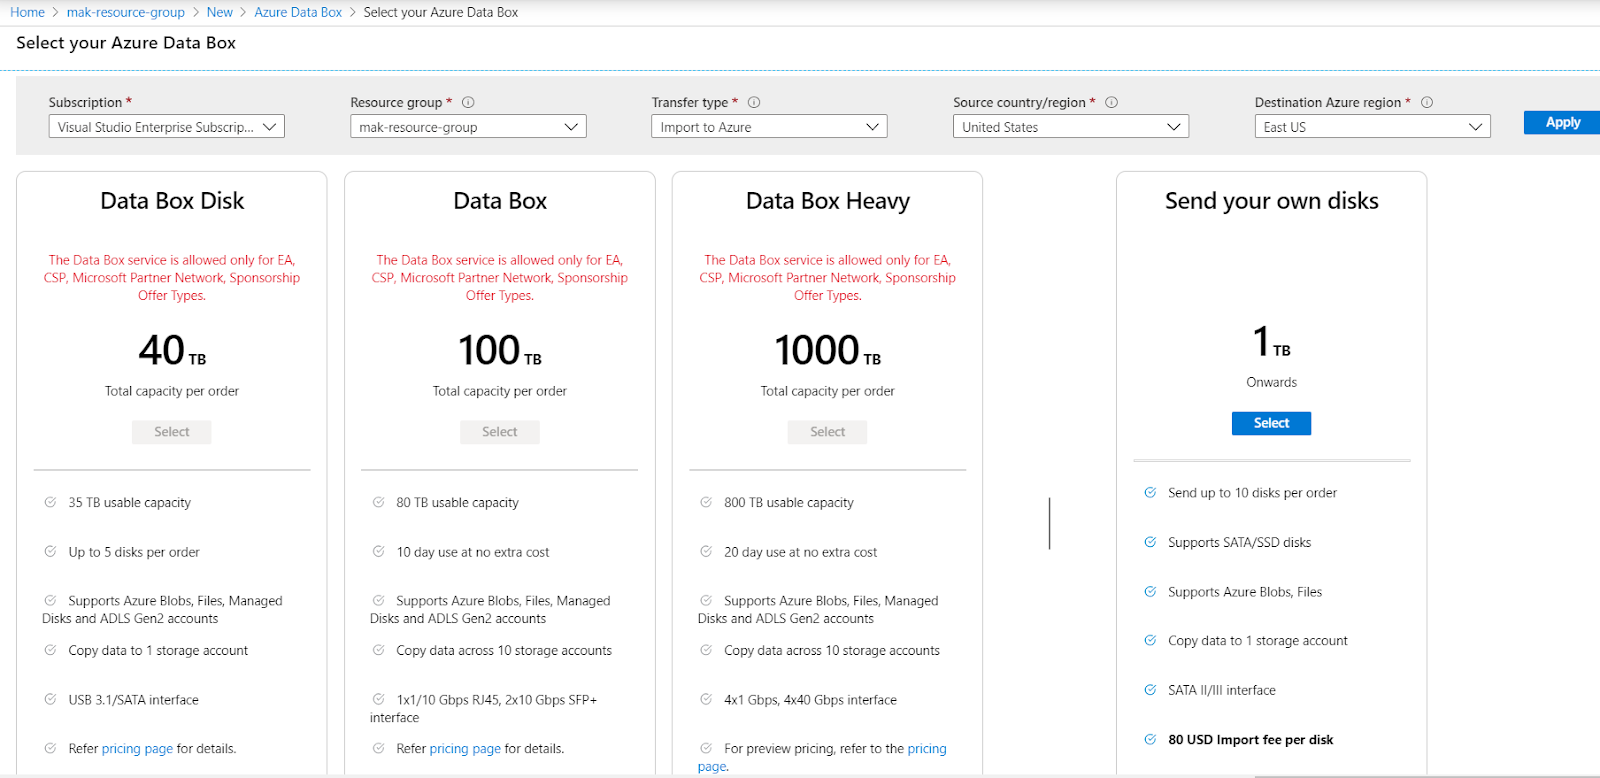
Task: Go to Home in the breadcrumb
Action: coord(27,12)
